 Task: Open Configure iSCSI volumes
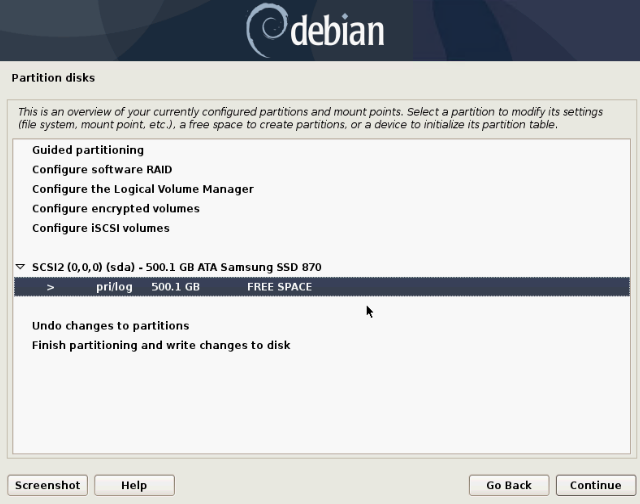pyautogui.click(x=100, y=228)
